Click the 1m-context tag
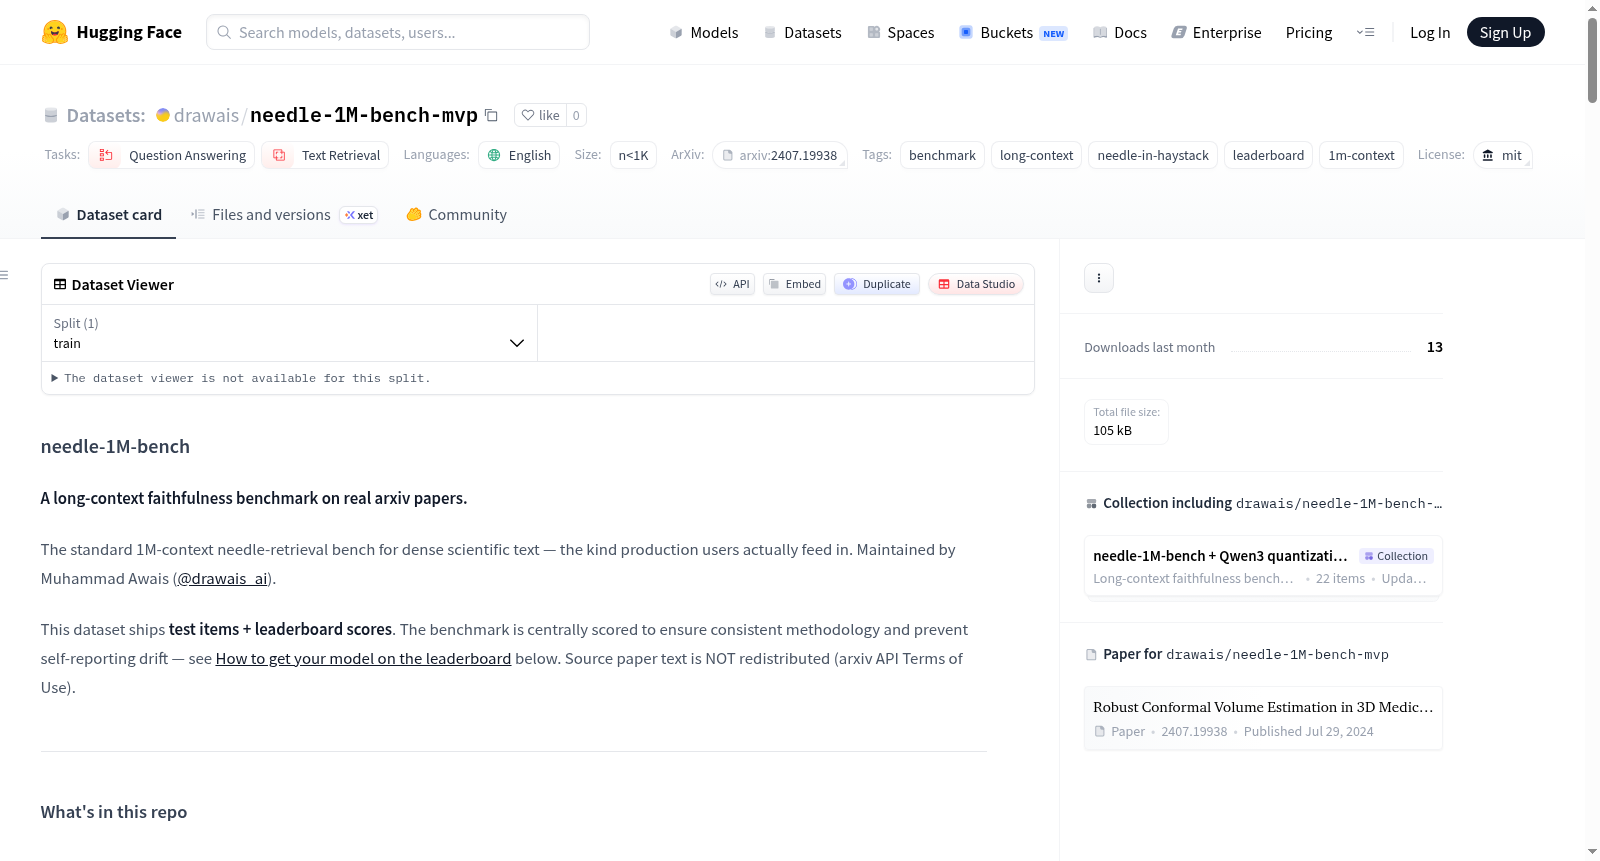 [x=1361, y=155]
